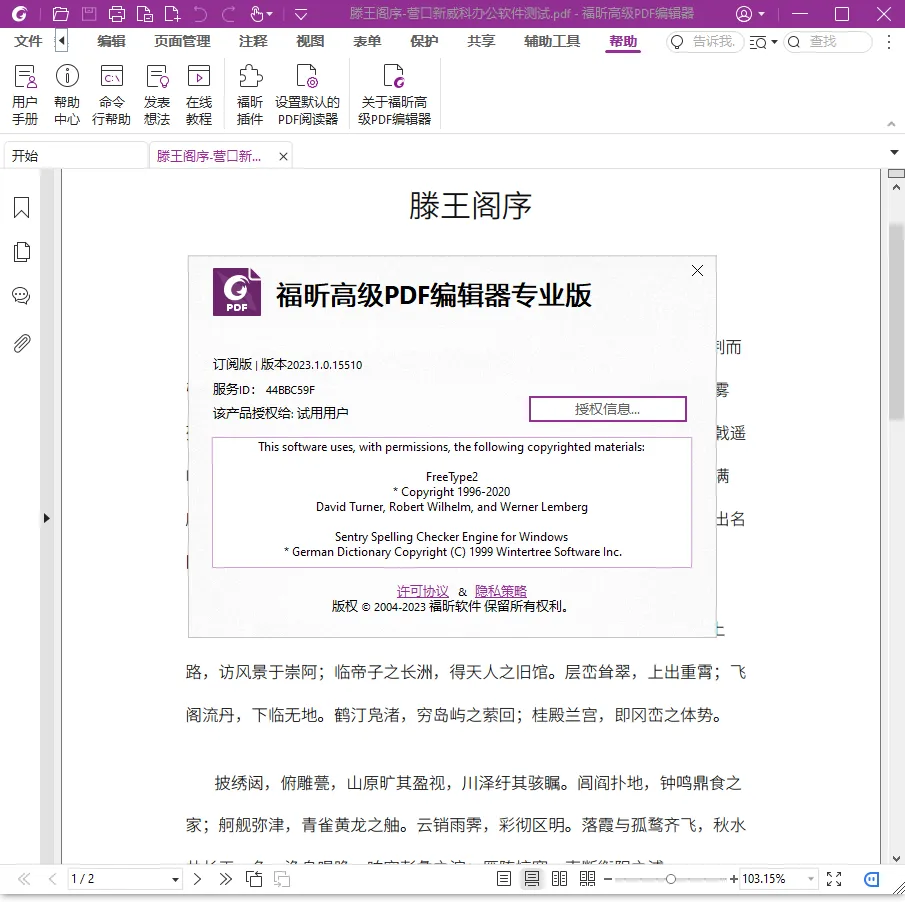Click Post Your Idea (发表想法)

[157, 95]
